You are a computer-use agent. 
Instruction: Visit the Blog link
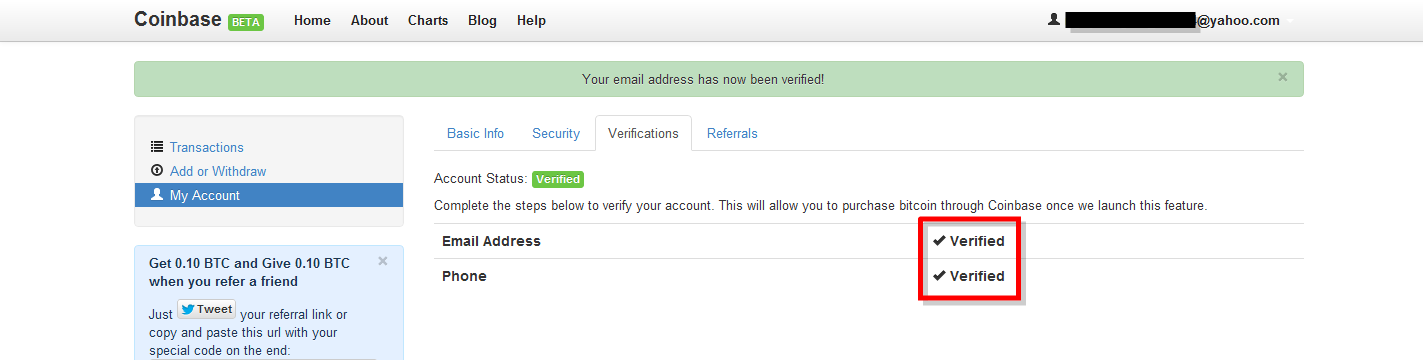[482, 20]
